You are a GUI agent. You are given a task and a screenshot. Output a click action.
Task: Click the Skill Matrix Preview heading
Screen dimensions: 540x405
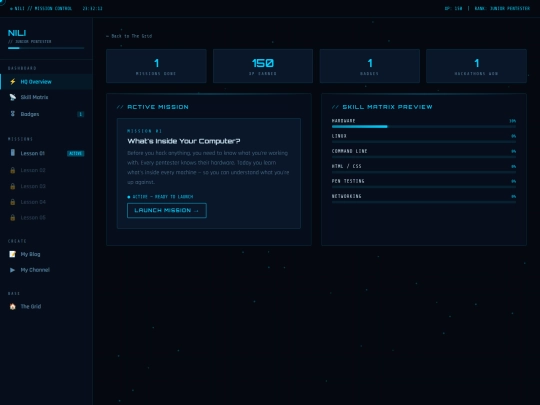click(382, 107)
